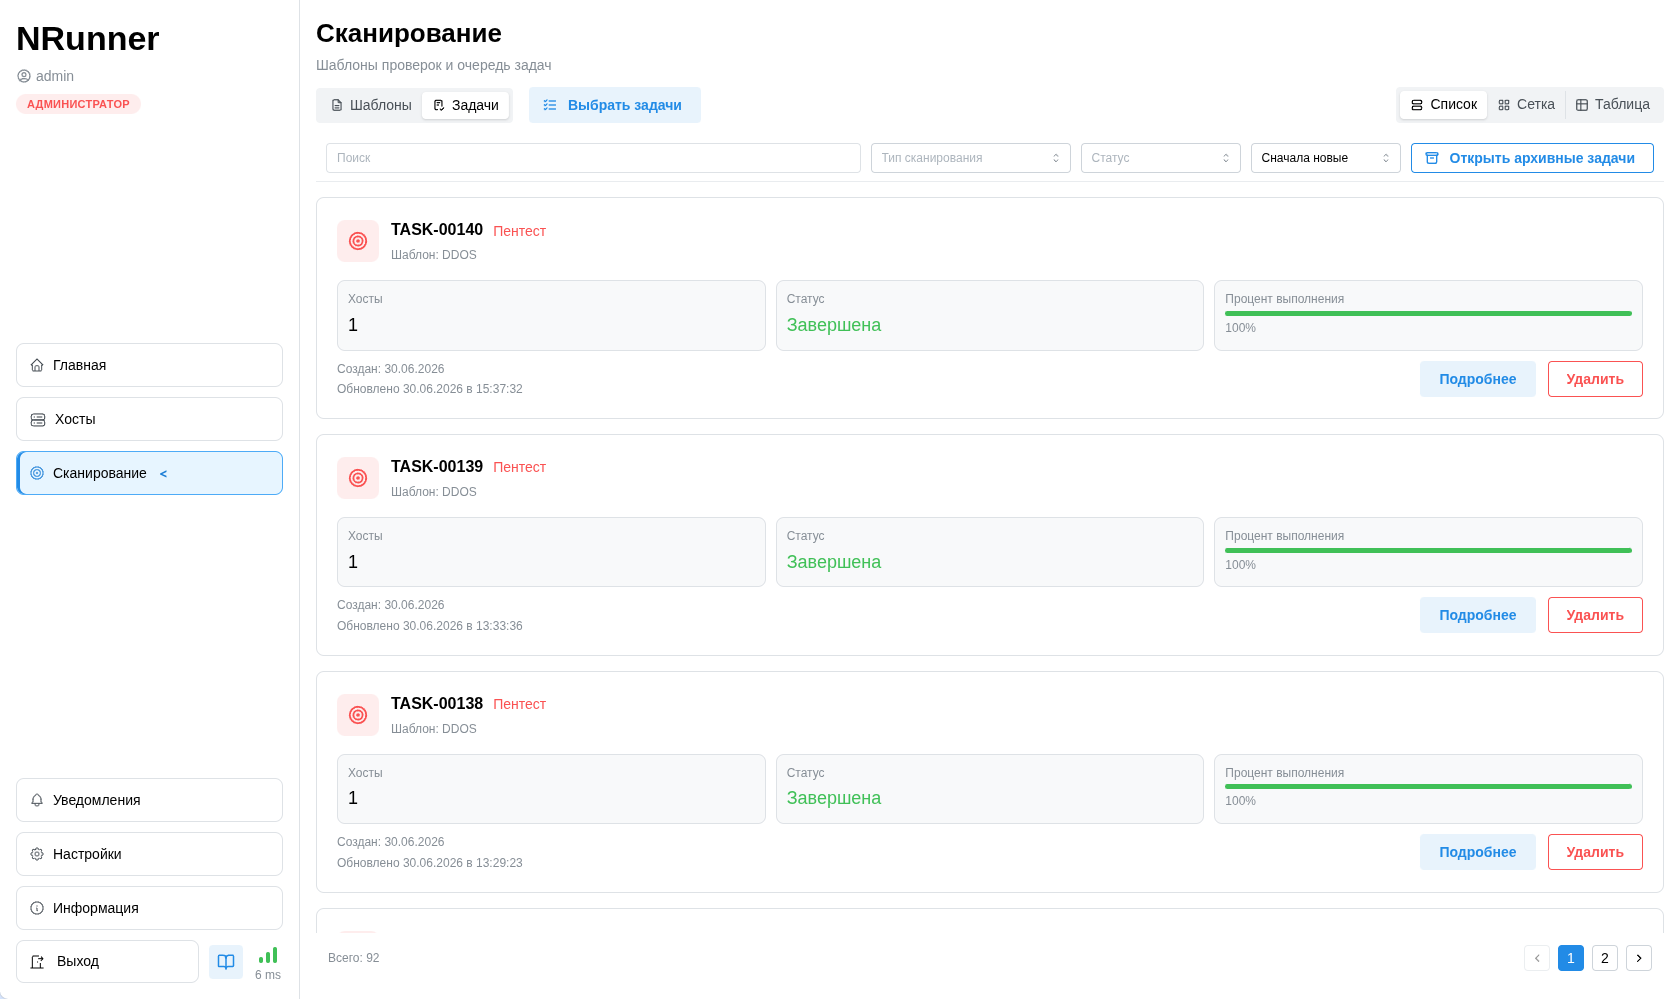
Task: Click the Хосты count box of TASK-00139
Action: pos(551,552)
